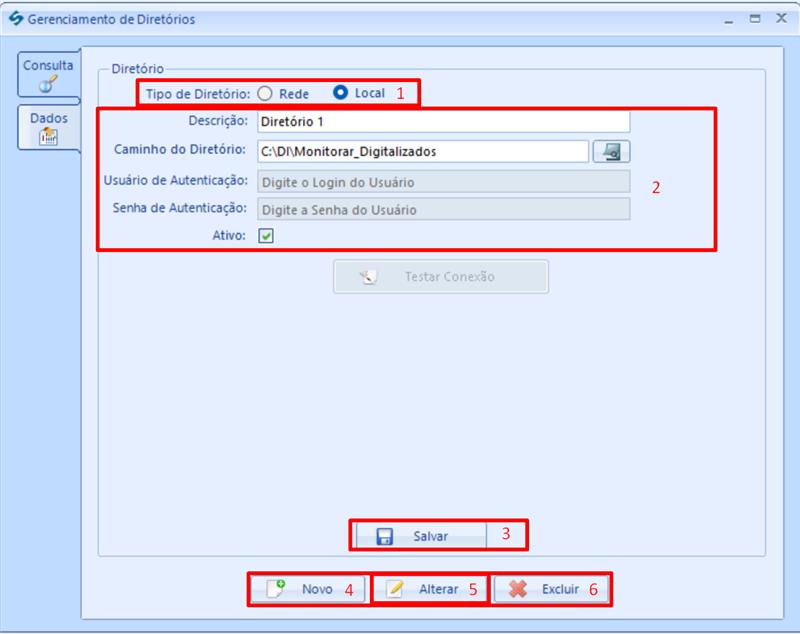Click into the Descrição text field
Image resolution: width=800 pixels, height=634 pixels.
tap(442, 122)
